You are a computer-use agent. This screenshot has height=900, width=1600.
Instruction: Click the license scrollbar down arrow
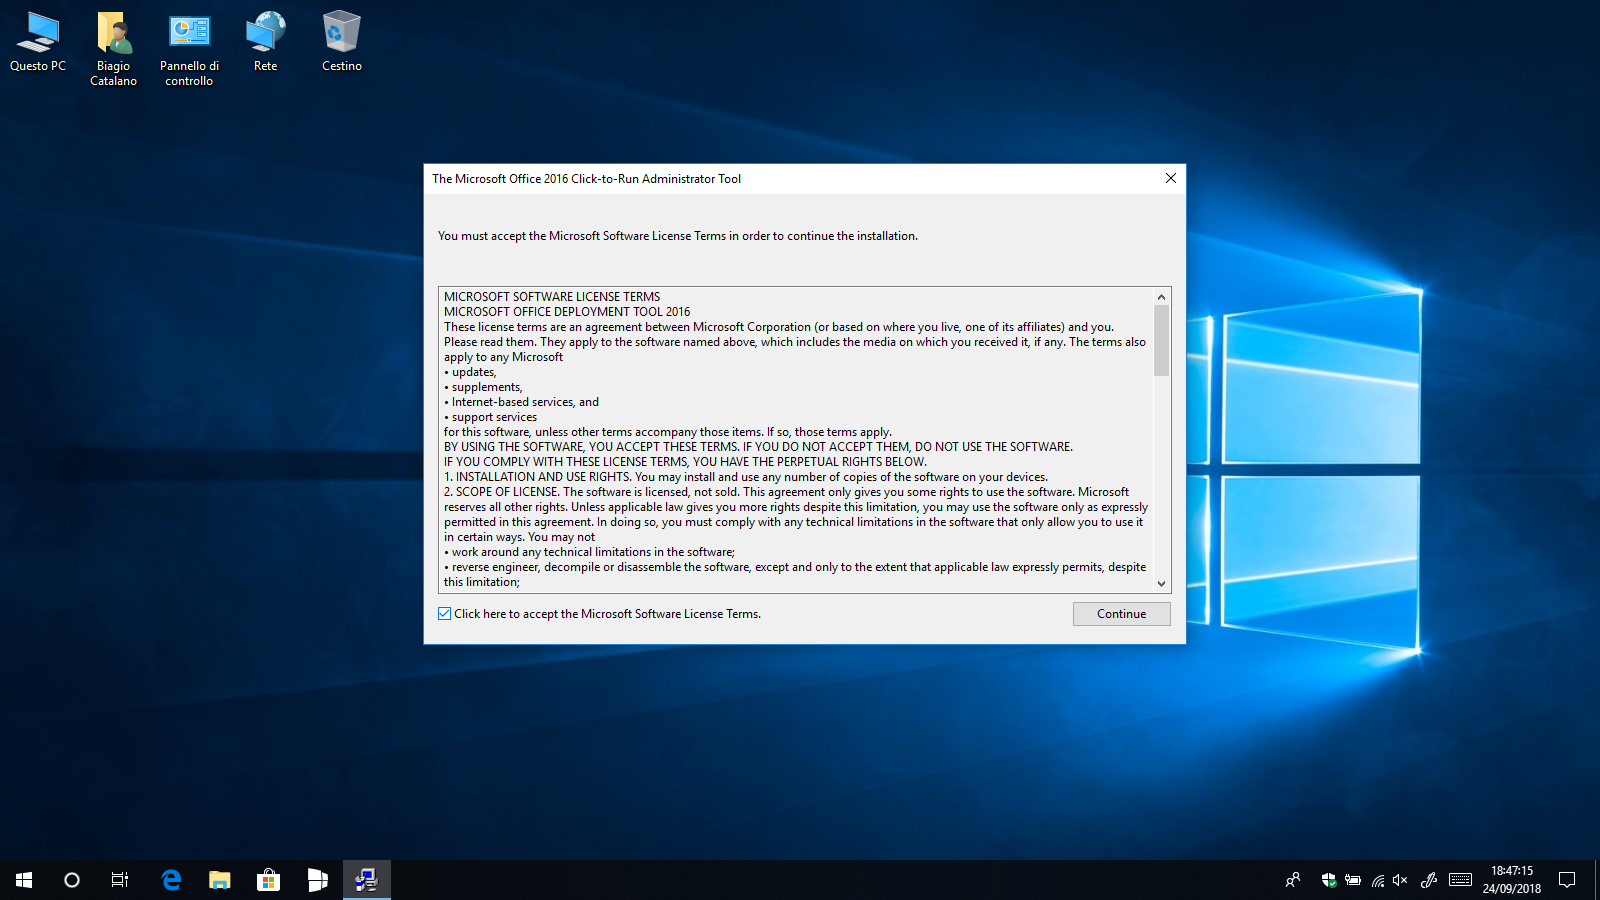click(1161, 584)
